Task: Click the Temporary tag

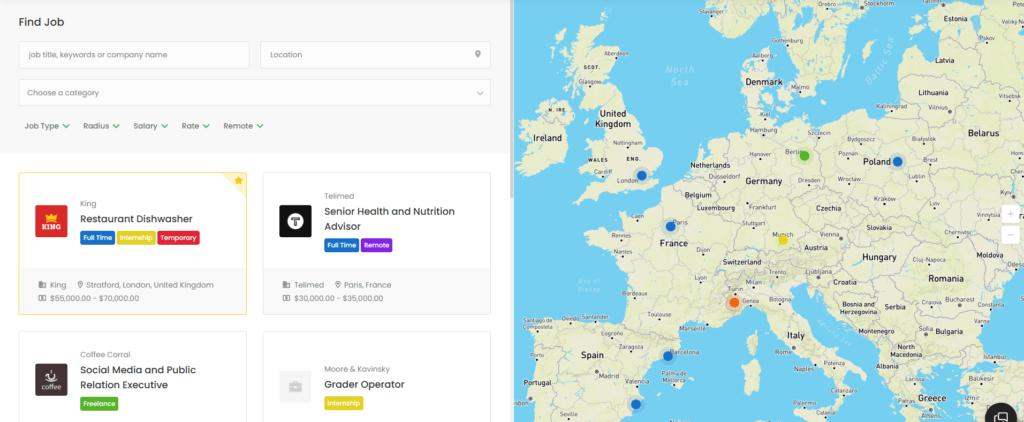Action: tap(178, 238)
